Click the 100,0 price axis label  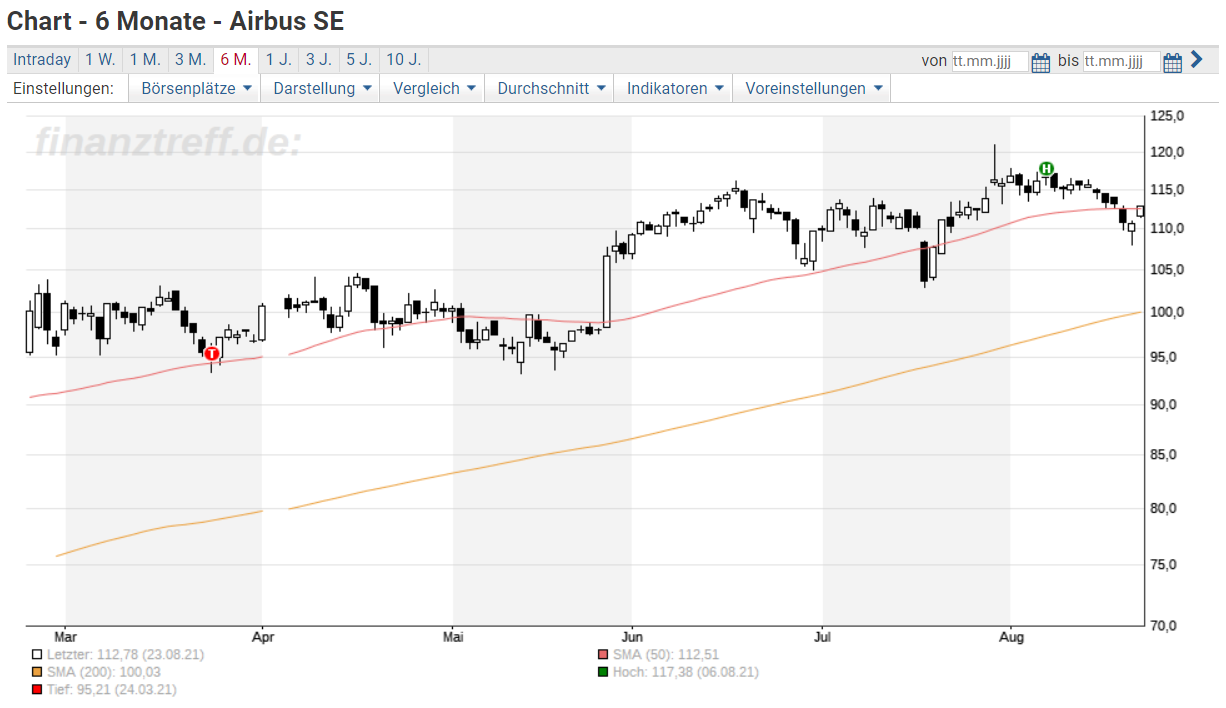point(1167,312)
